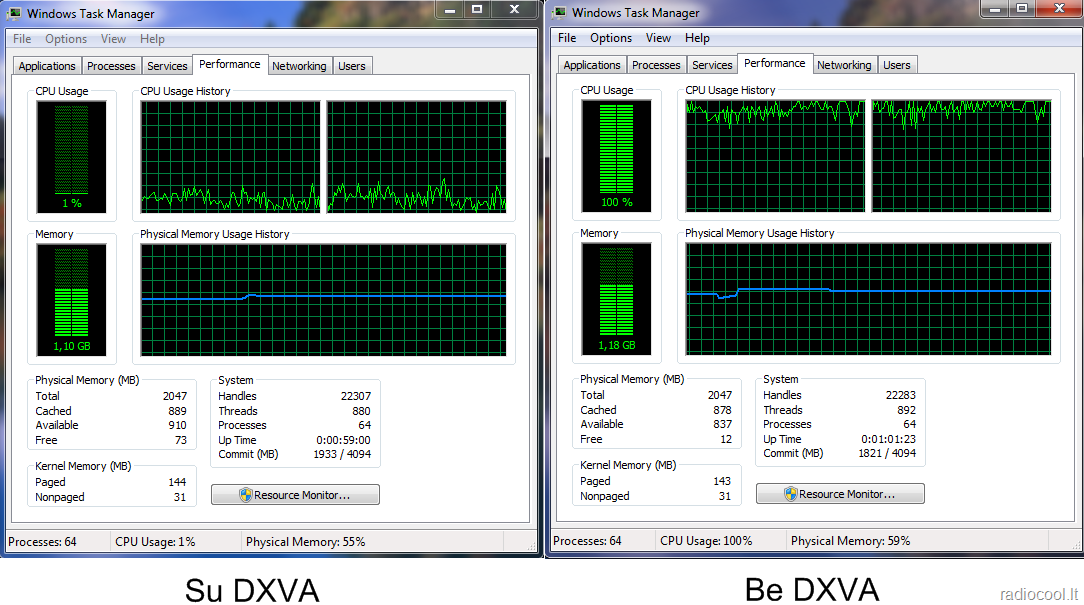The width and height of the screenshot is (1084, 605).
Task: Click Handles value 22283 in right window
Action: click(x=900, y=395)
